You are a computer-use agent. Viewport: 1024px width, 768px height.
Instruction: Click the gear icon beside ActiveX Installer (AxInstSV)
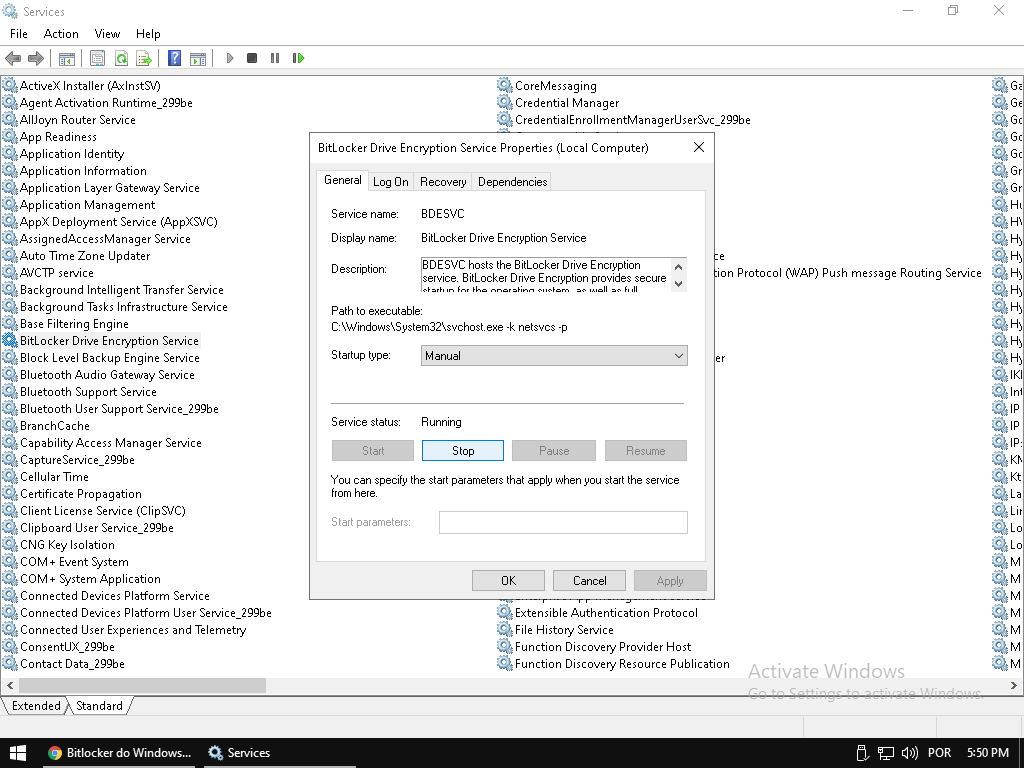10,86
